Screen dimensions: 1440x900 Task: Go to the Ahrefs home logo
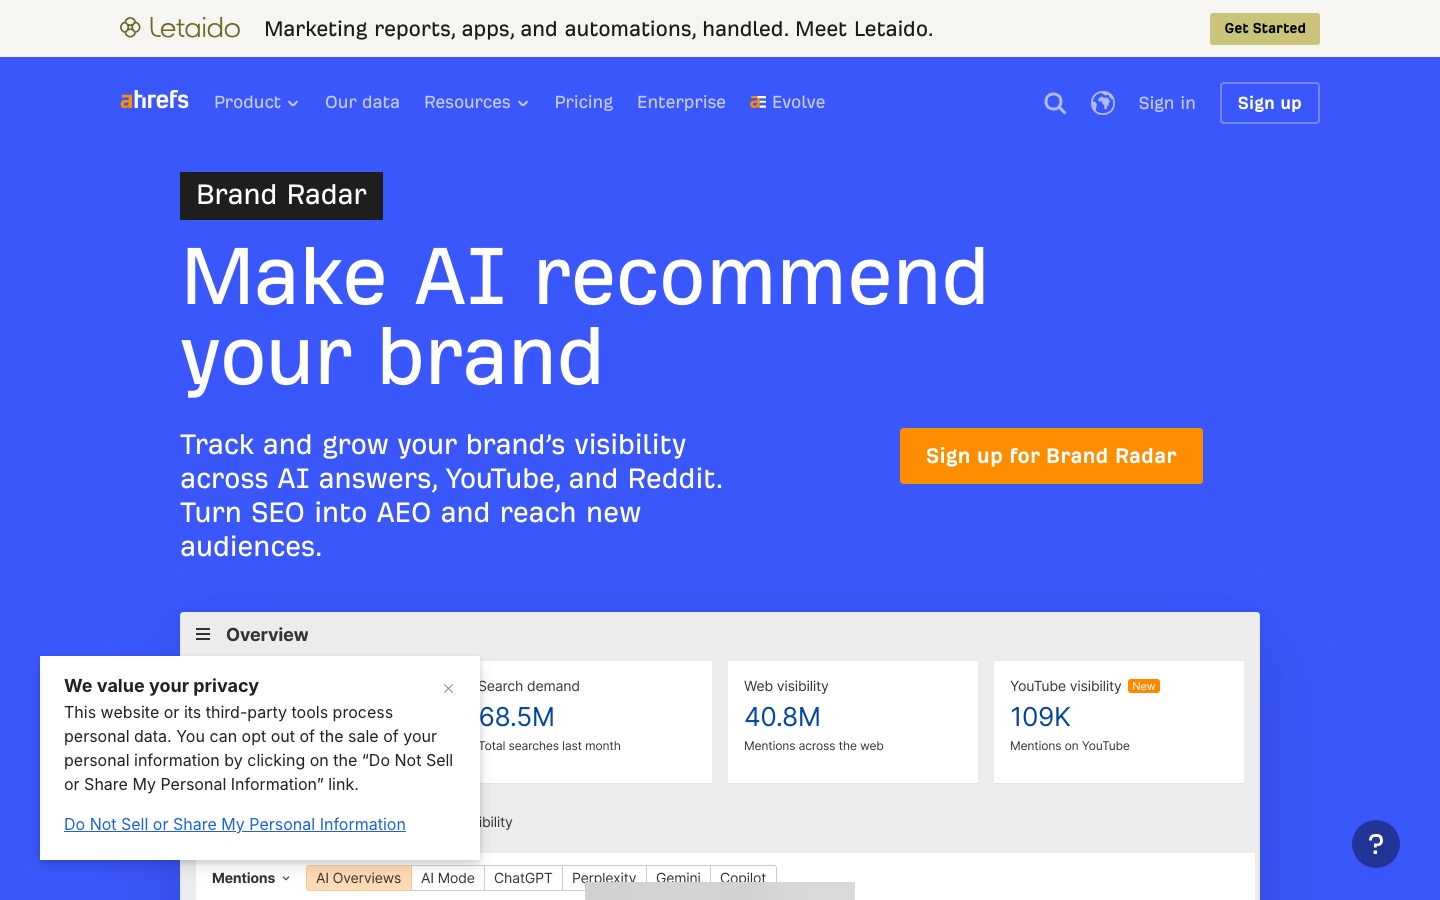(154, 100)
